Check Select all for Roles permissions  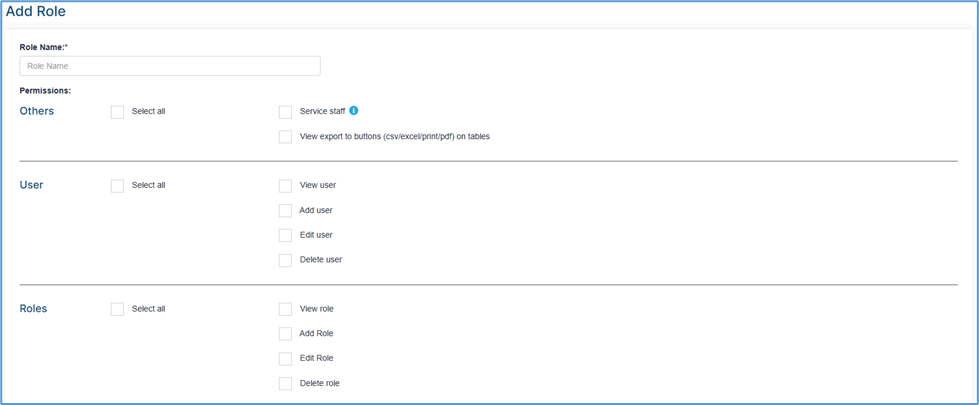[117, 309]
